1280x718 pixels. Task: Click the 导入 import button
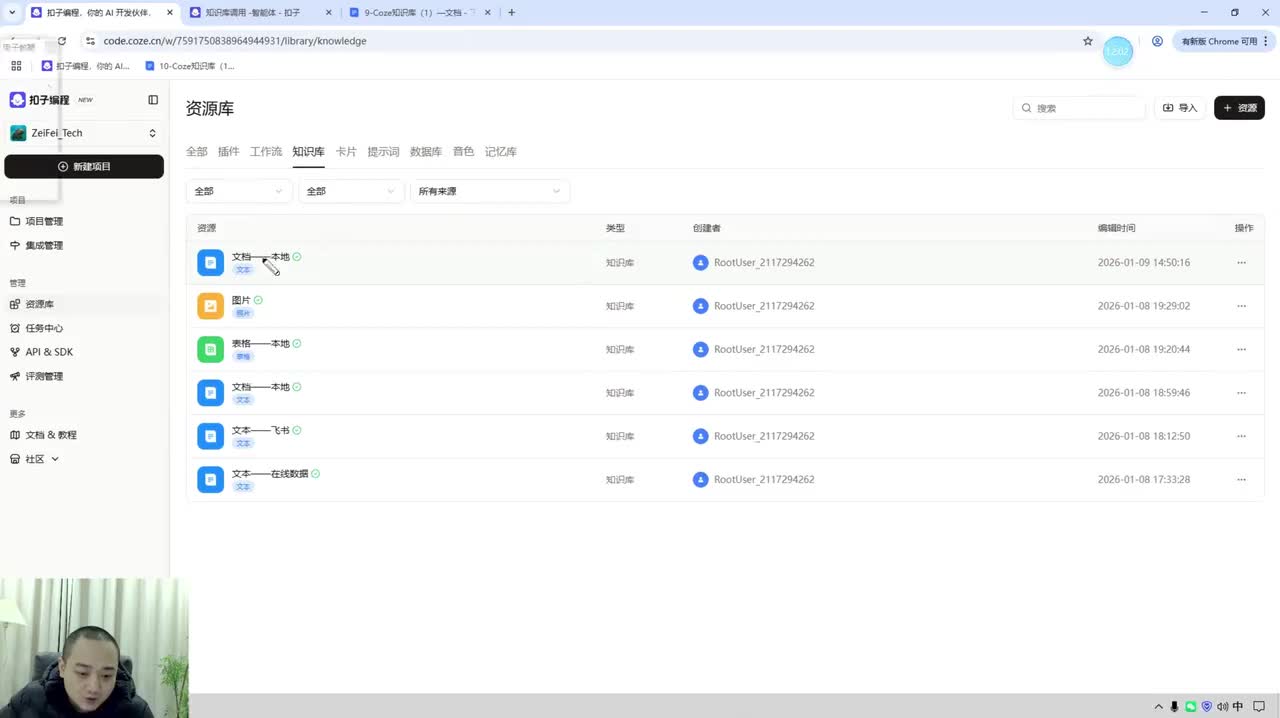1180,108
